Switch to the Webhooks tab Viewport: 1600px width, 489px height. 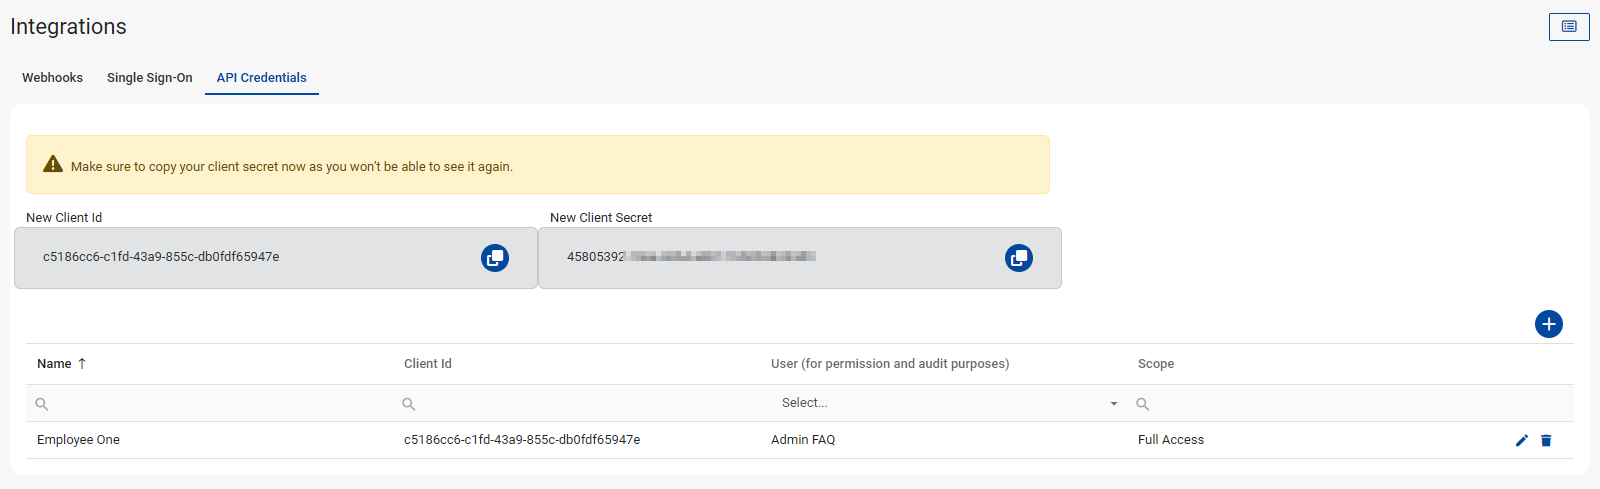[52, 78]
